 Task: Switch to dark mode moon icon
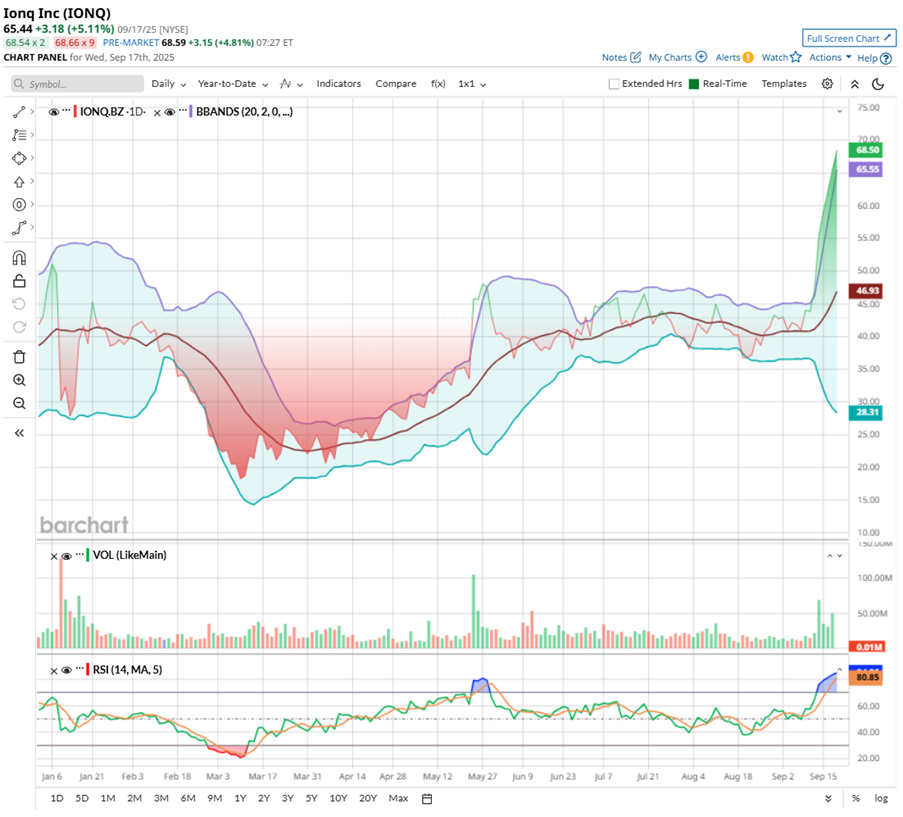(878, 84)
